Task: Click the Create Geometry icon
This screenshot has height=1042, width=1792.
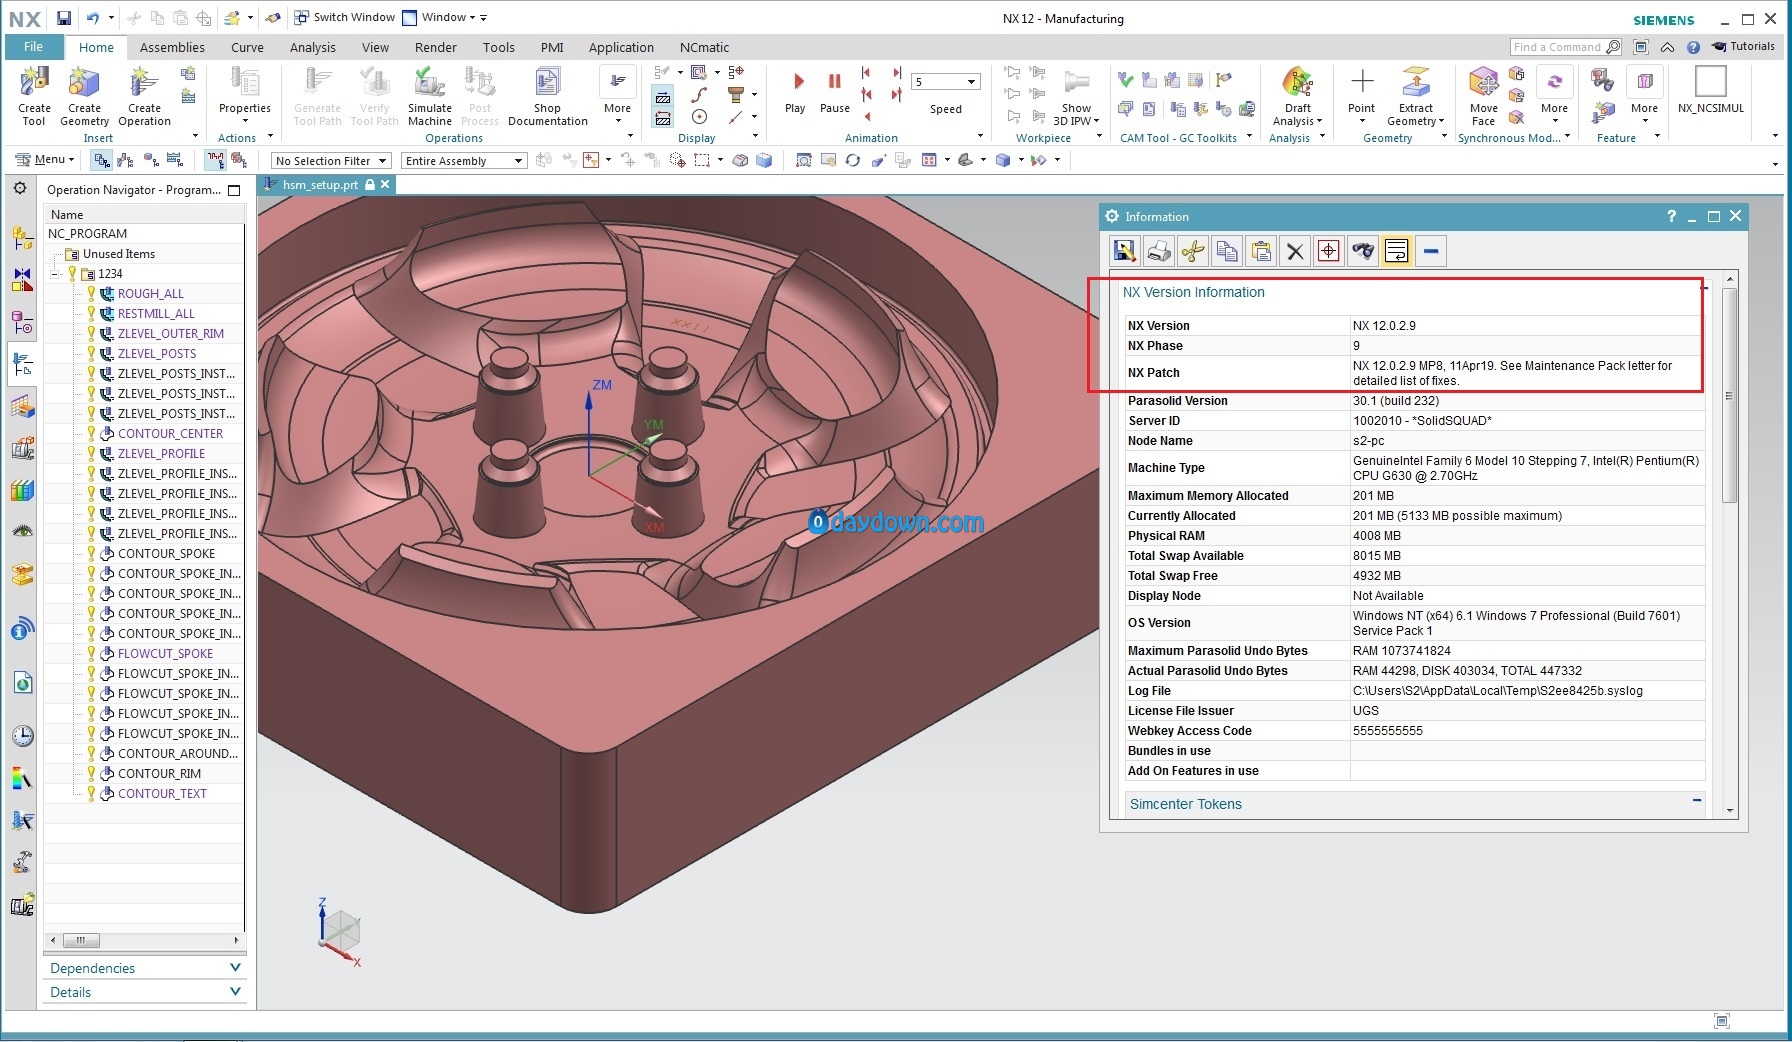Action: (84, 96)
